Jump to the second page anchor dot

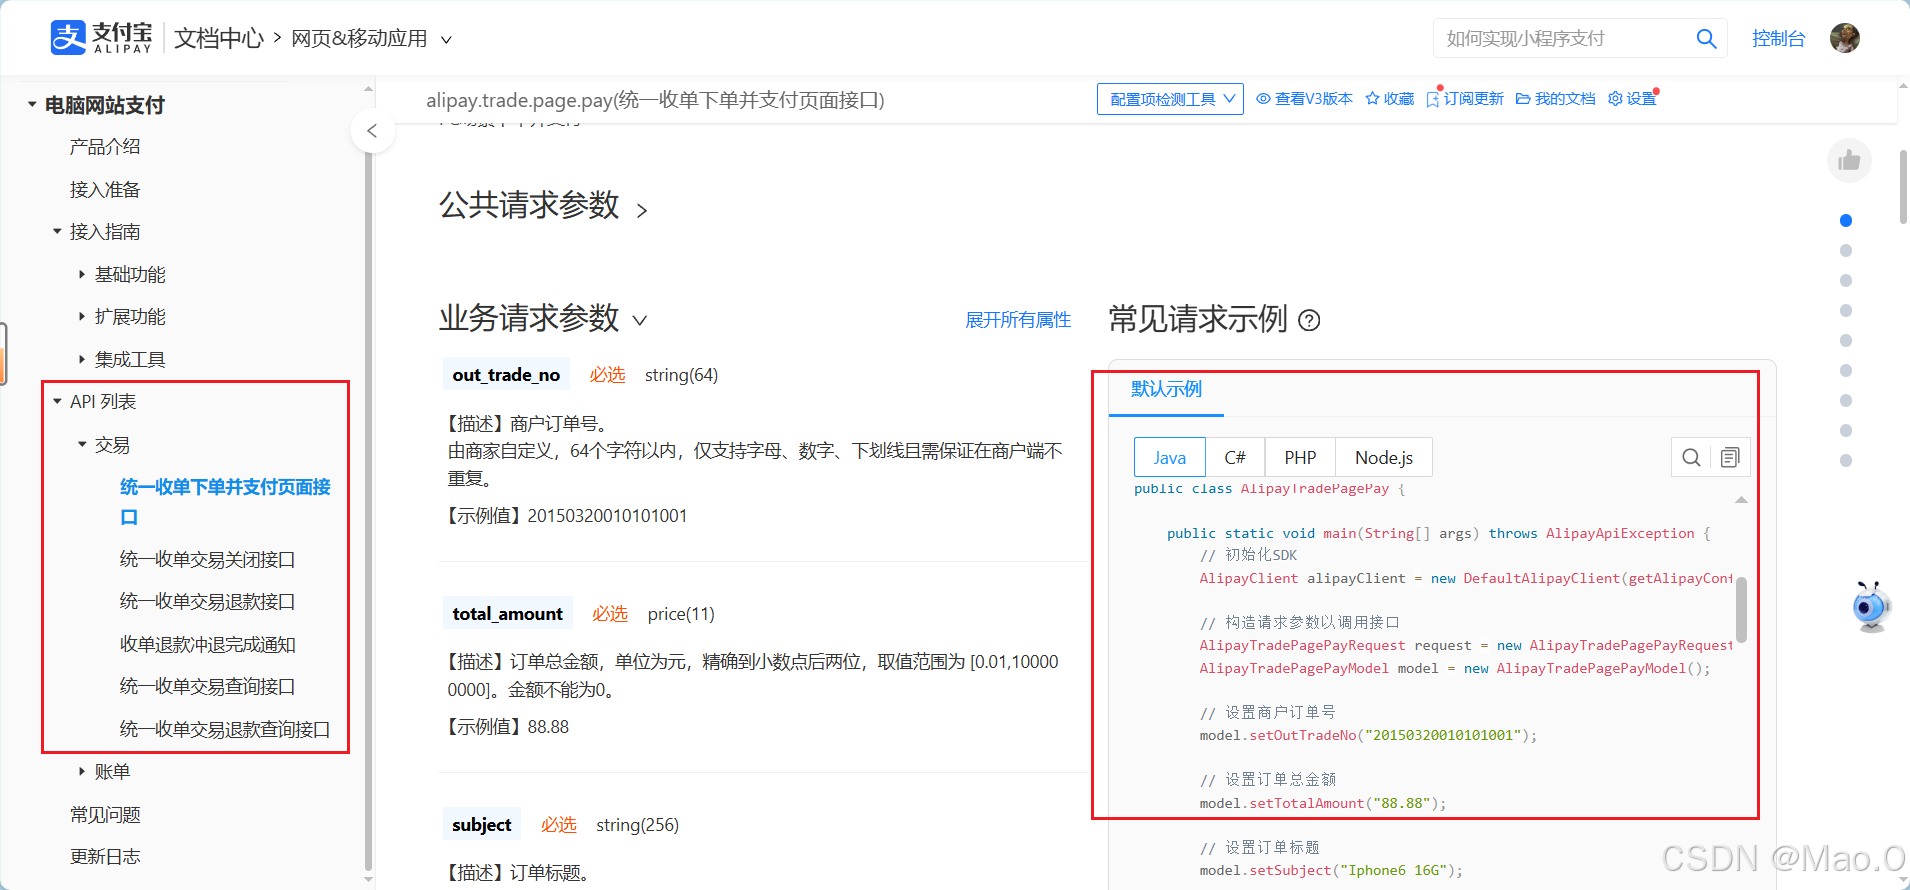1846,251
